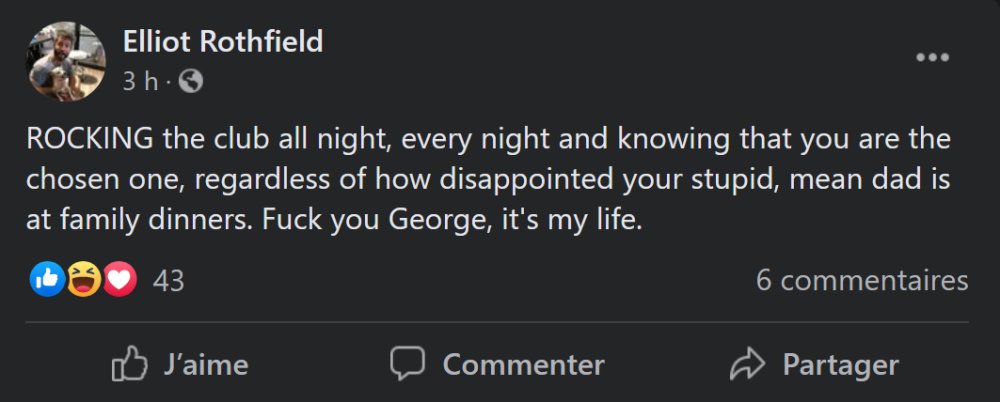1000x402 pixels.
Task: Click the speech bubble icon beside Commenter
Action: click(x=407, y=364)
